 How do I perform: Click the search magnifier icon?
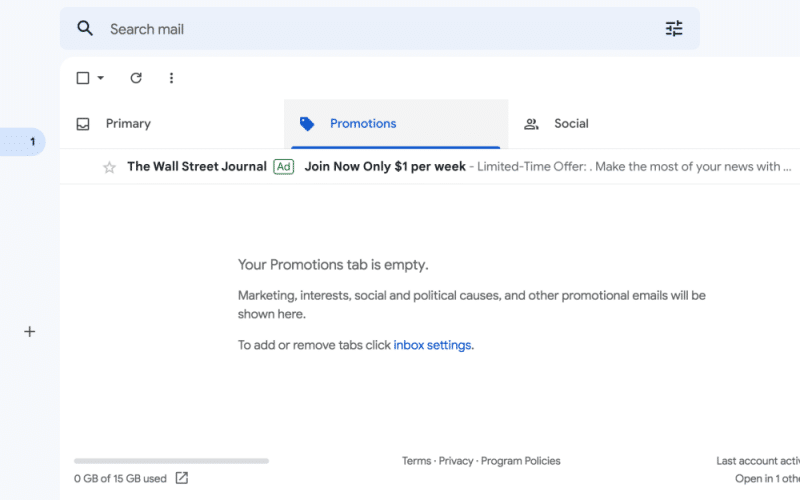[85, 29]
